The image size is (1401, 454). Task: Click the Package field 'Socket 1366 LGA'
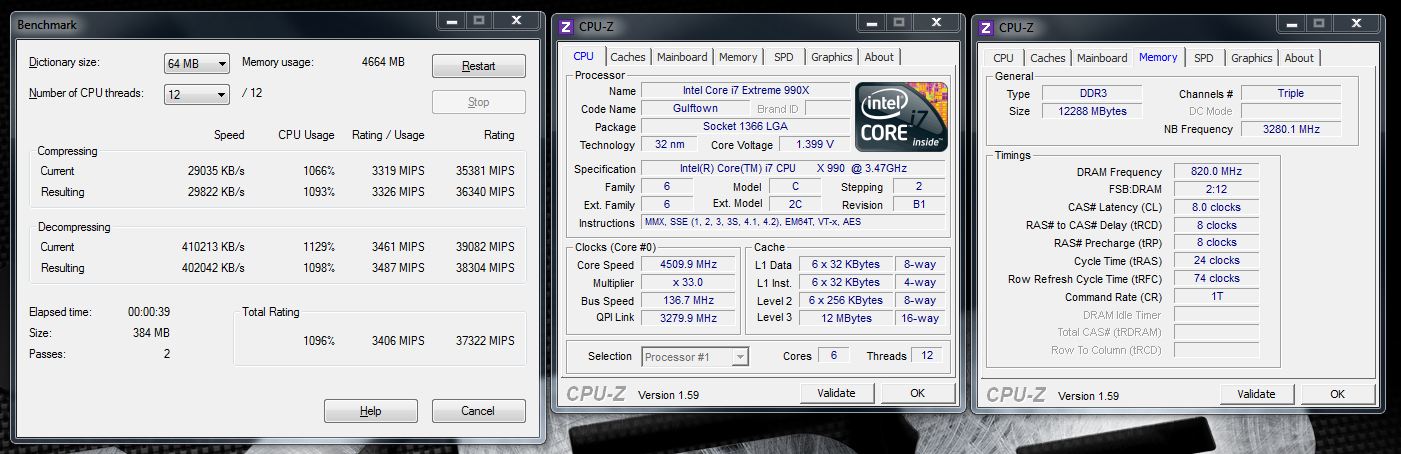point(745,127)
